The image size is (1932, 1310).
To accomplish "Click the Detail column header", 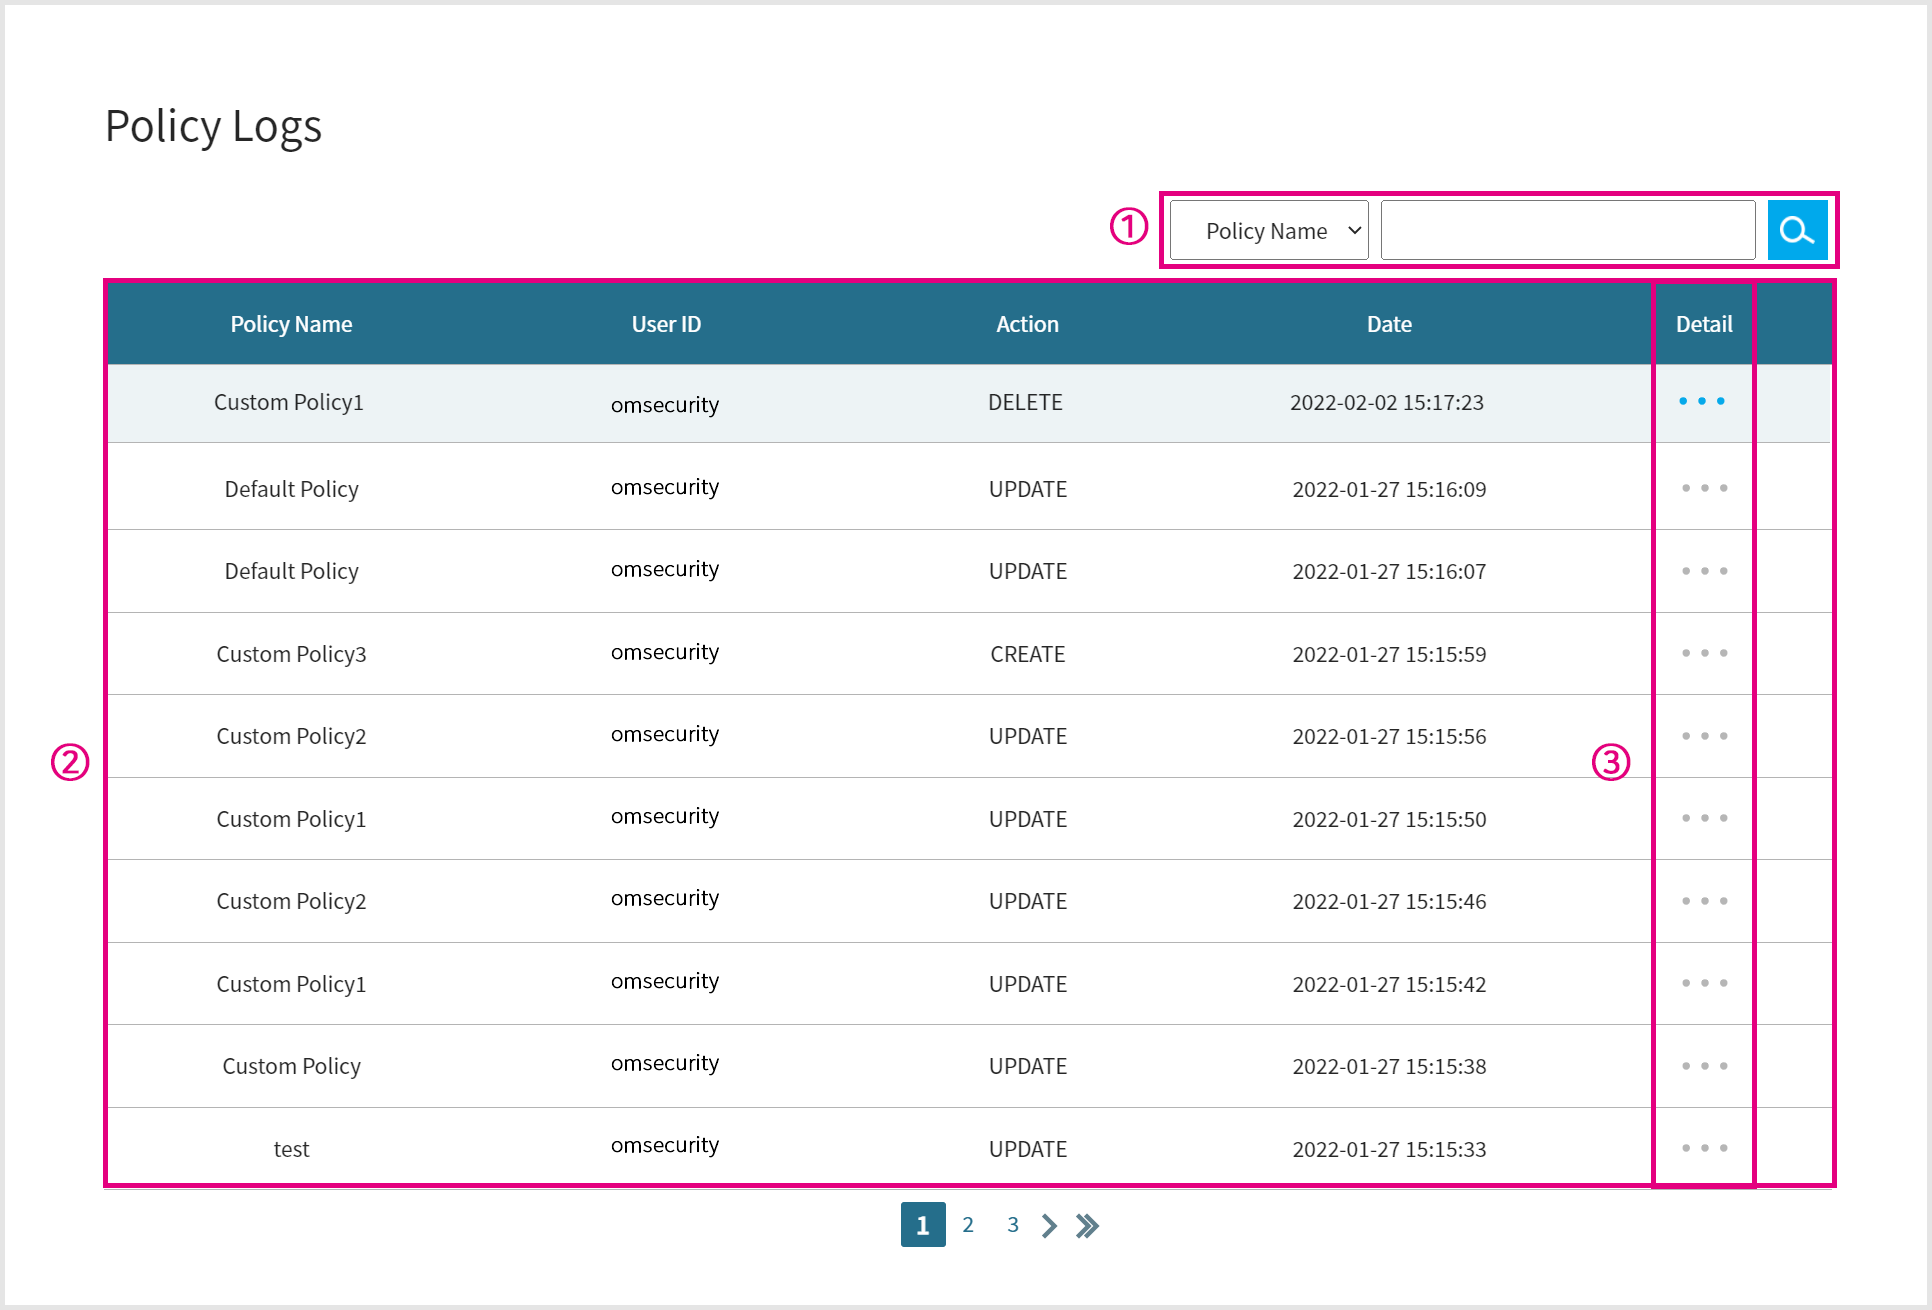I will point(1704,324).
